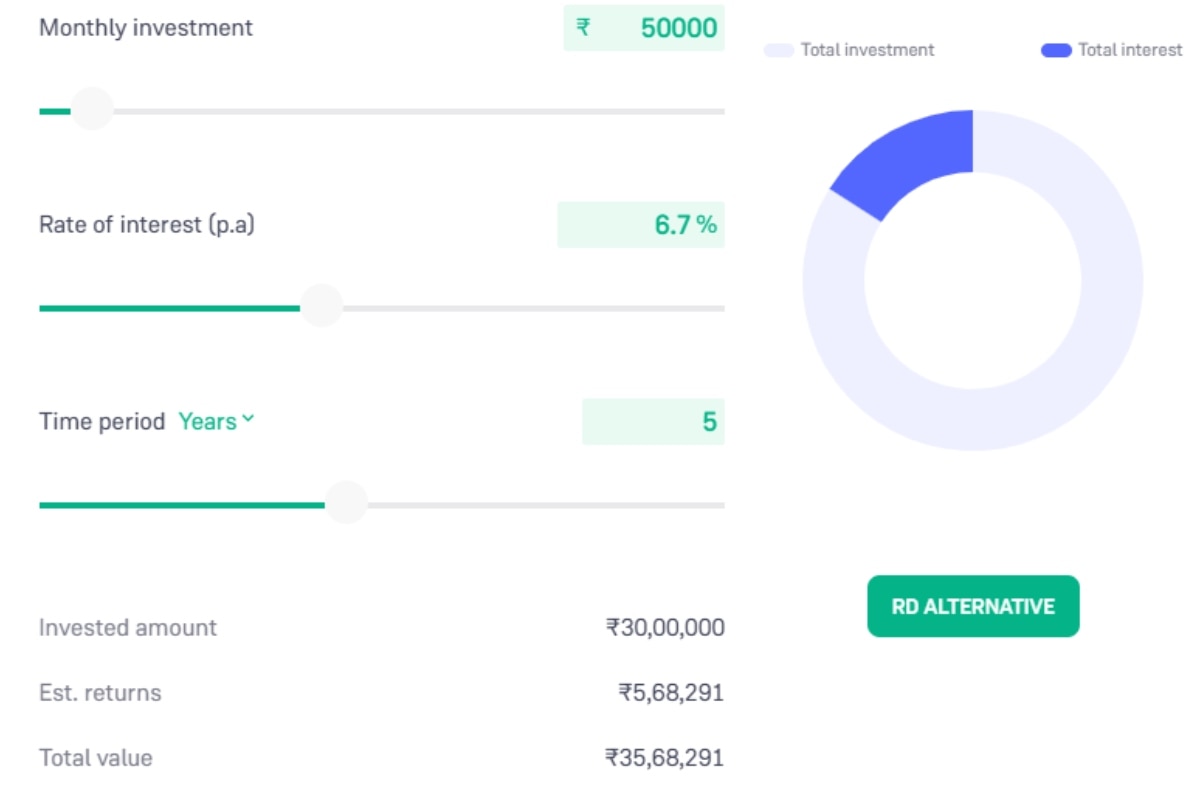Select the blue interest segment of donut chart
Screen dimensions: 1200x800
(910, 158)
